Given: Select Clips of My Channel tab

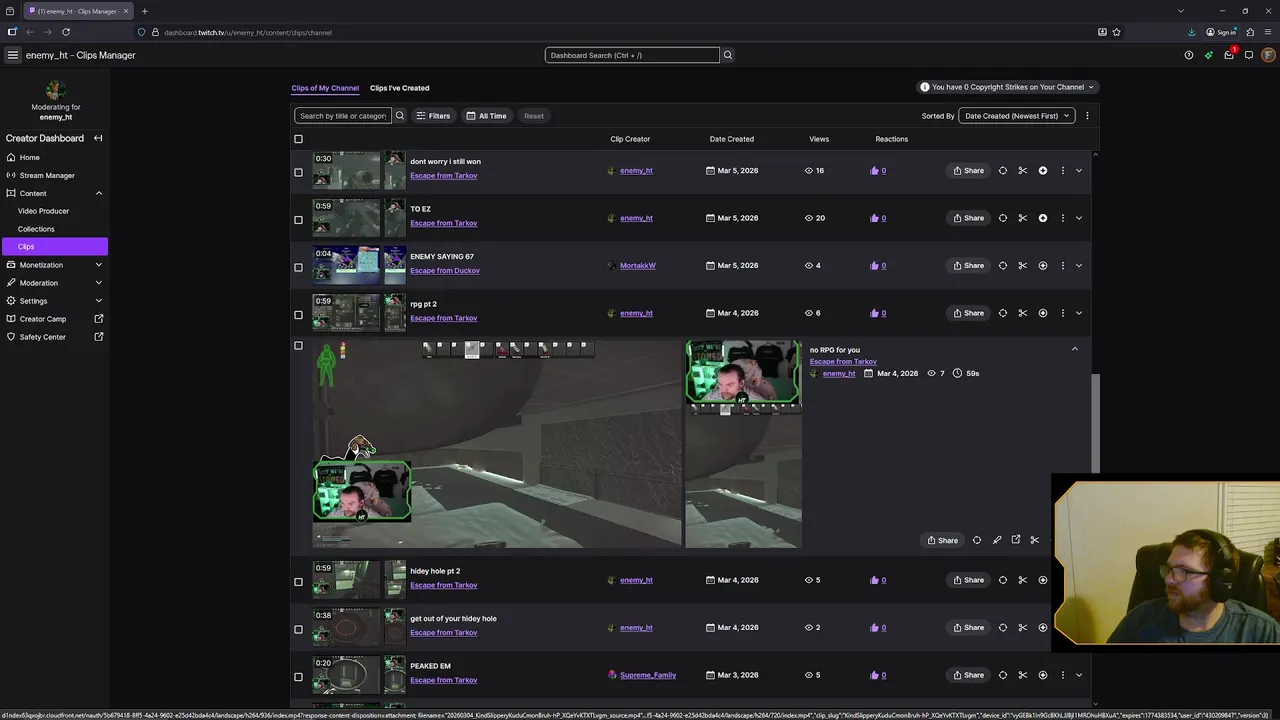Looking at the screenshot, I should tap(325, 88).
